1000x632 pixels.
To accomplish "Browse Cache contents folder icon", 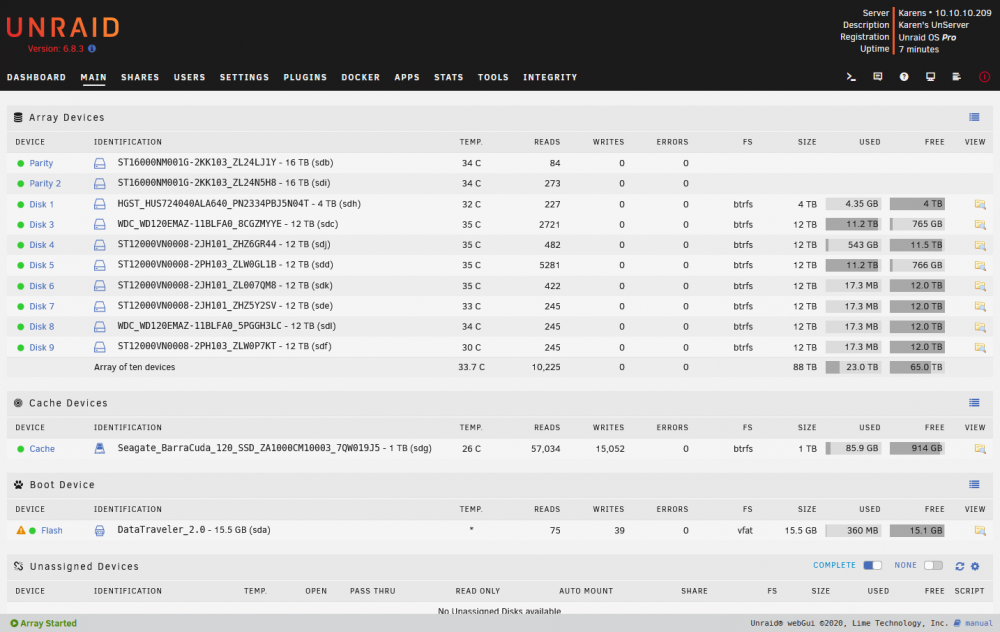I will pos(980,449).
